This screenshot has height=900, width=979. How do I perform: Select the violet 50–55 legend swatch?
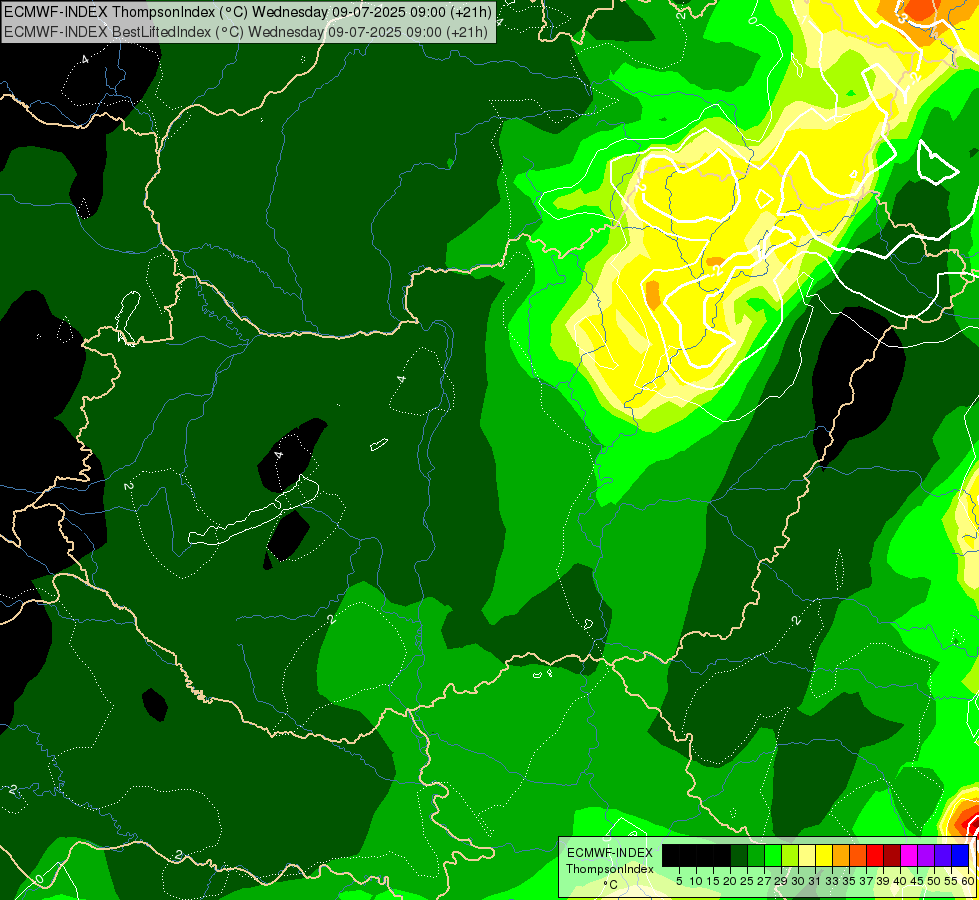click(943, 856)
